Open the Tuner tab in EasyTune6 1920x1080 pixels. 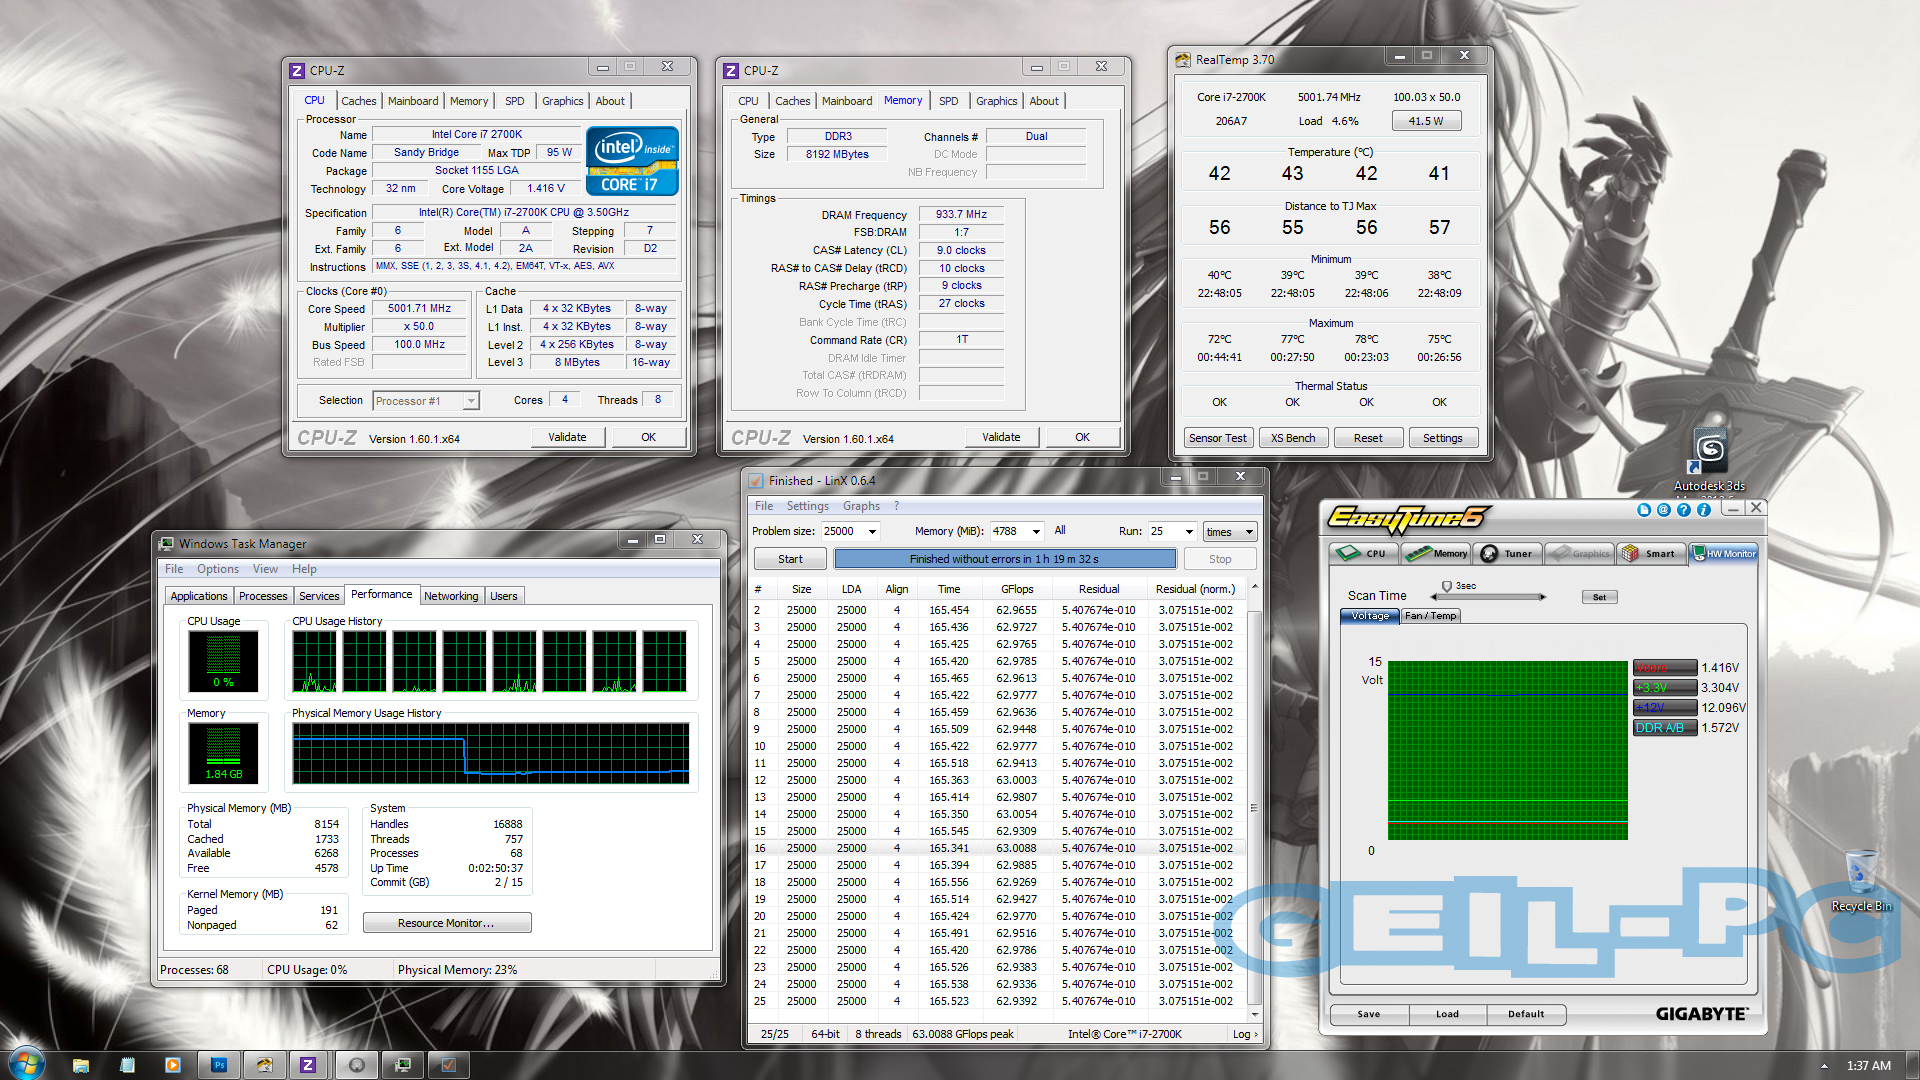(x=1507, y=553)
